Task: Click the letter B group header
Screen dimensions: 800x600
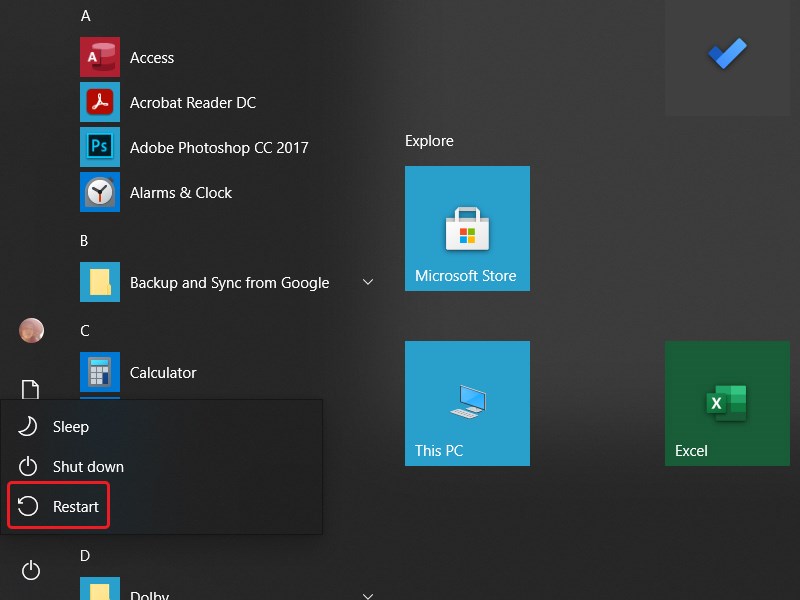Action: click(84, 240)
